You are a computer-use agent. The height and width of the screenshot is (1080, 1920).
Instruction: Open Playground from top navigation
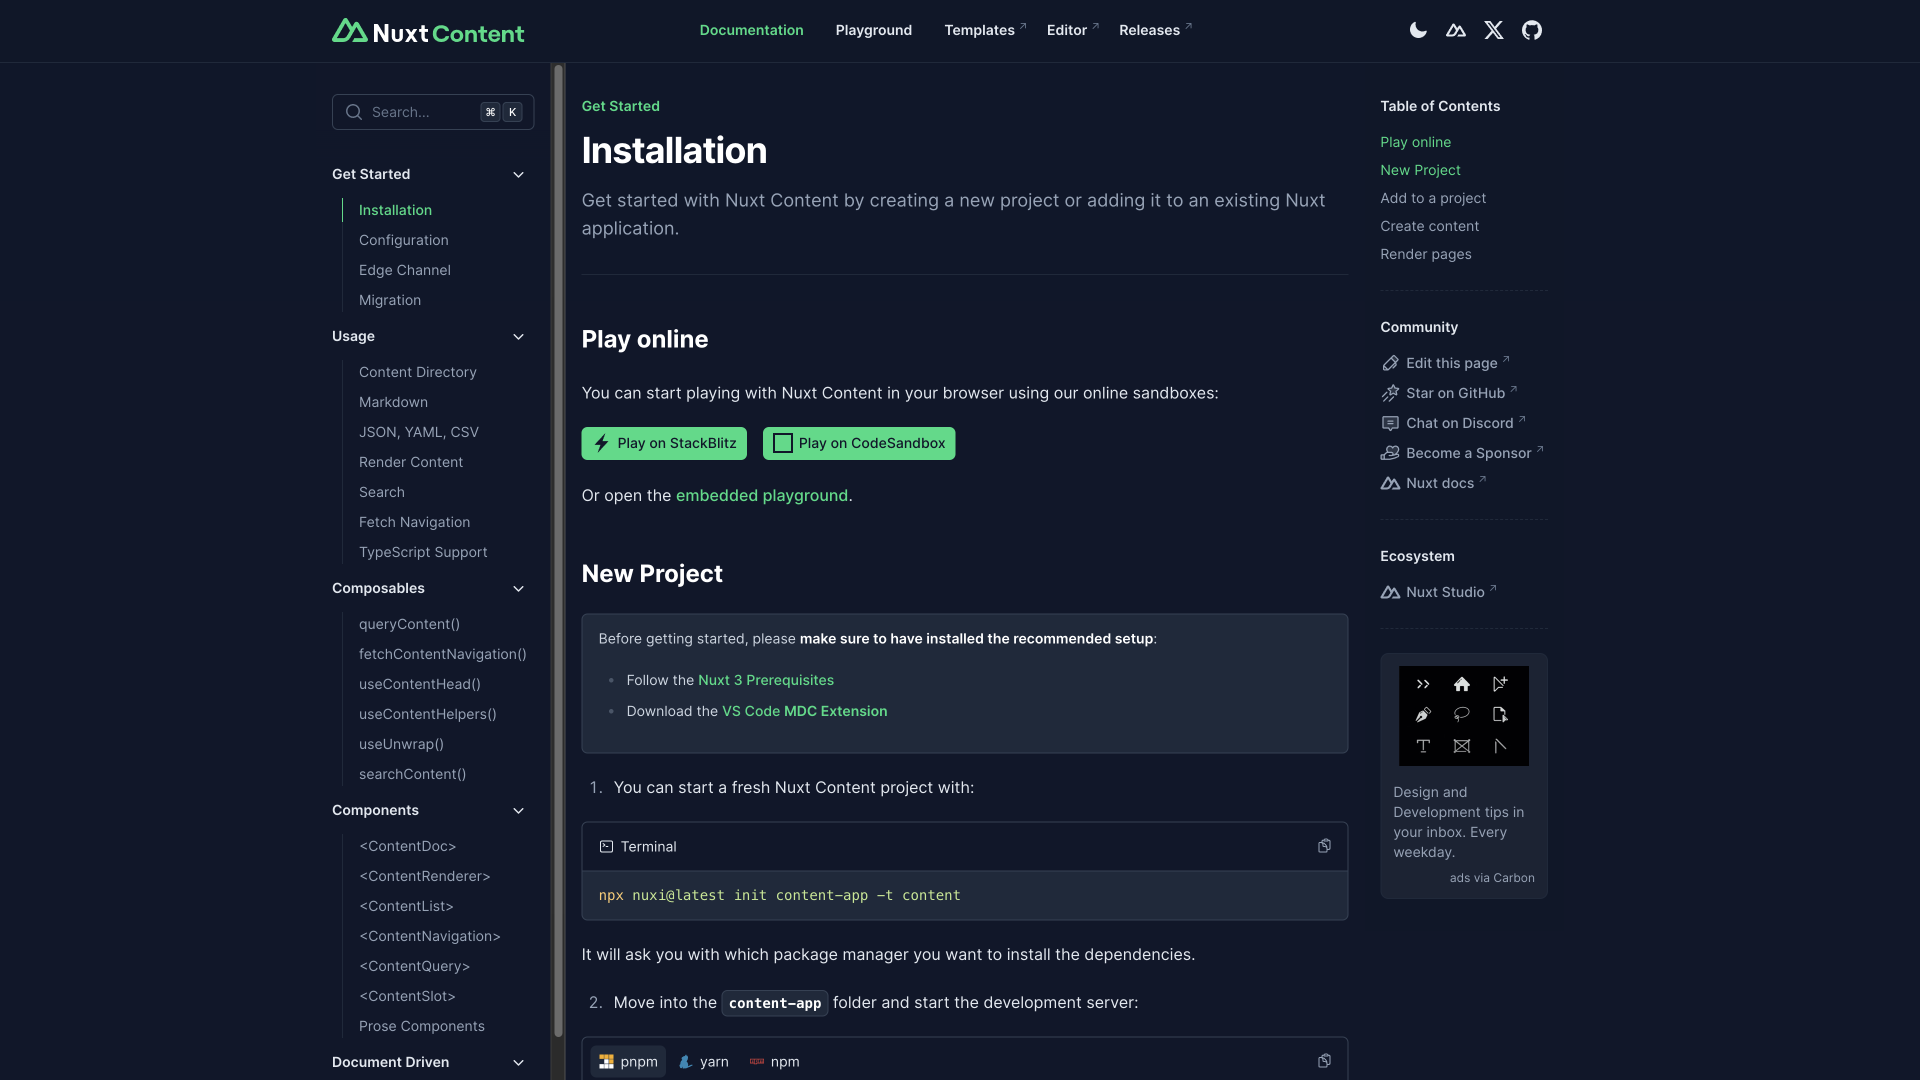point(873,30)
